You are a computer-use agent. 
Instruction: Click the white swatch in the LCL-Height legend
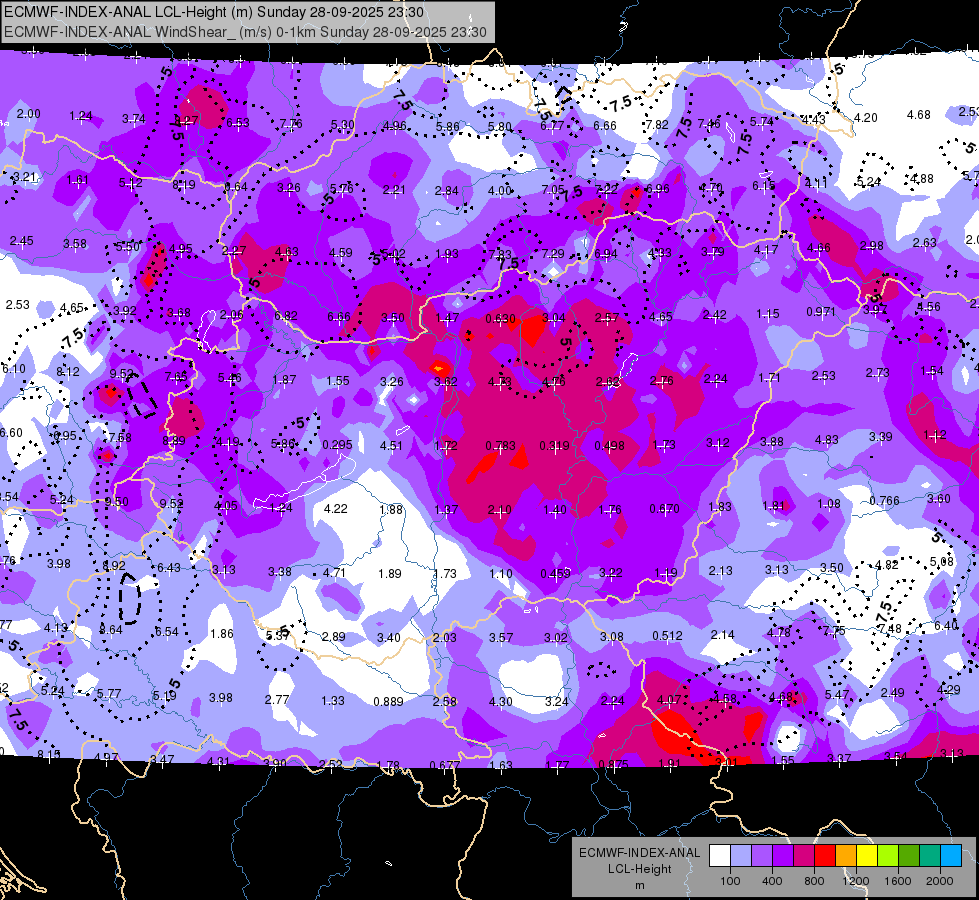tap(720, 856)
